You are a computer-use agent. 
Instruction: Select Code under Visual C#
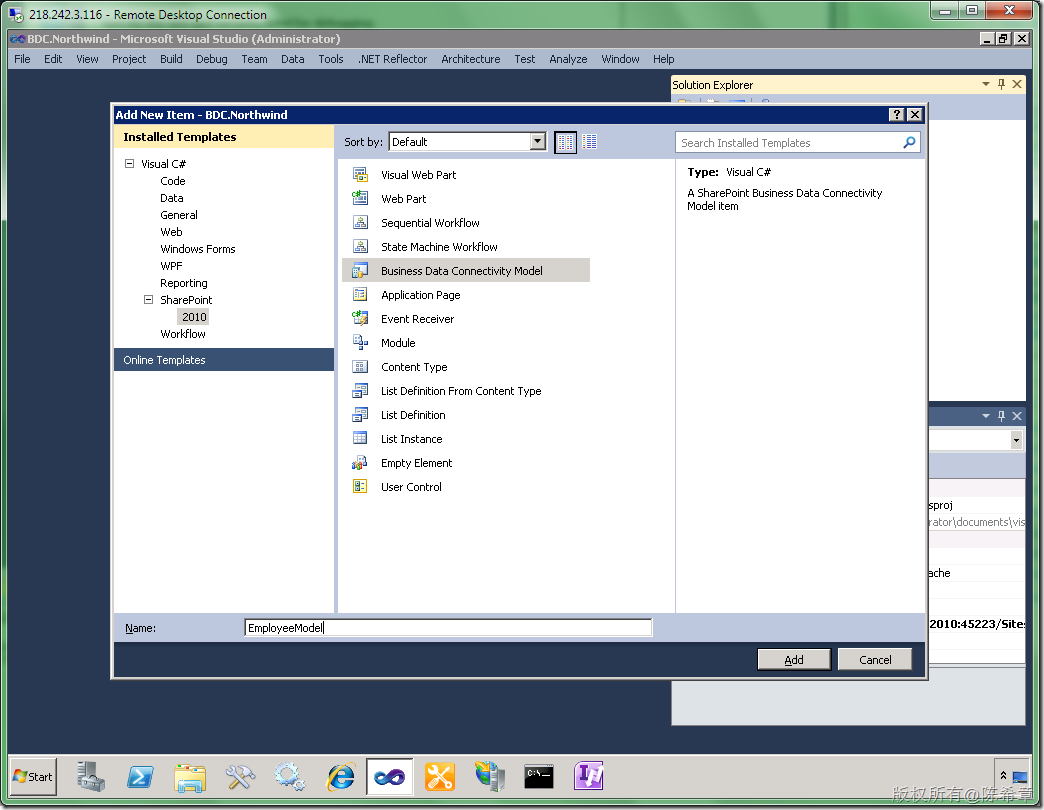click(172, 181)
